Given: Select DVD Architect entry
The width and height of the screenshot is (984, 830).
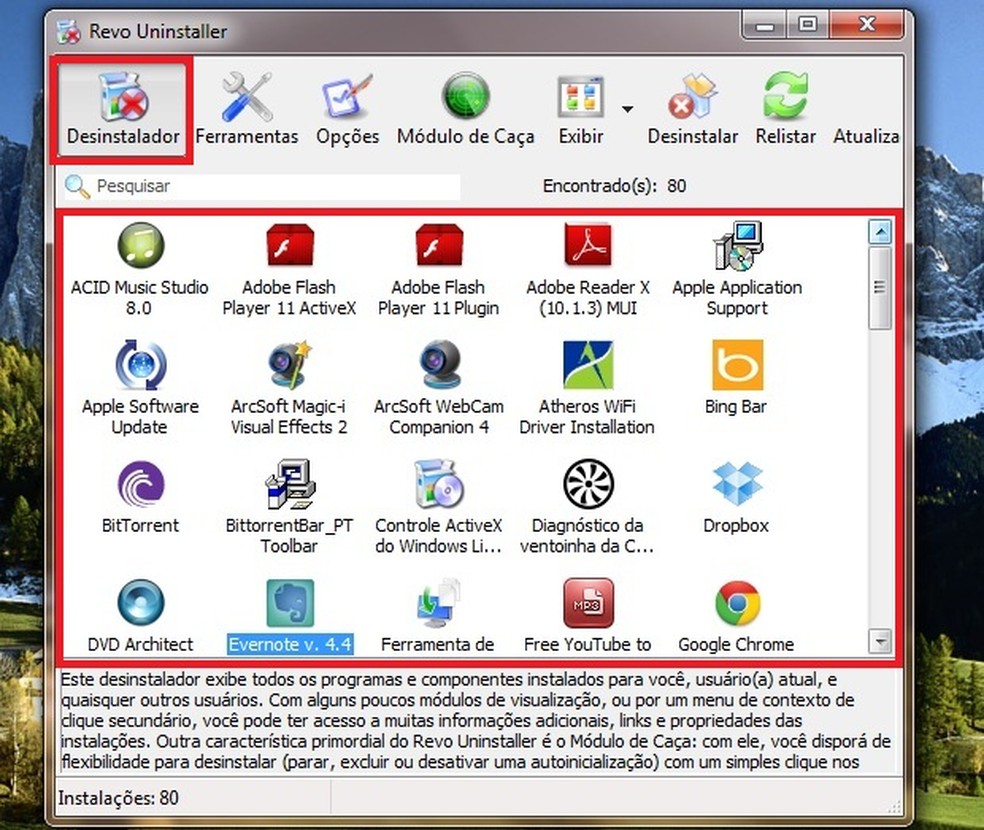Looking at the screenshot, I should point(141,616).
